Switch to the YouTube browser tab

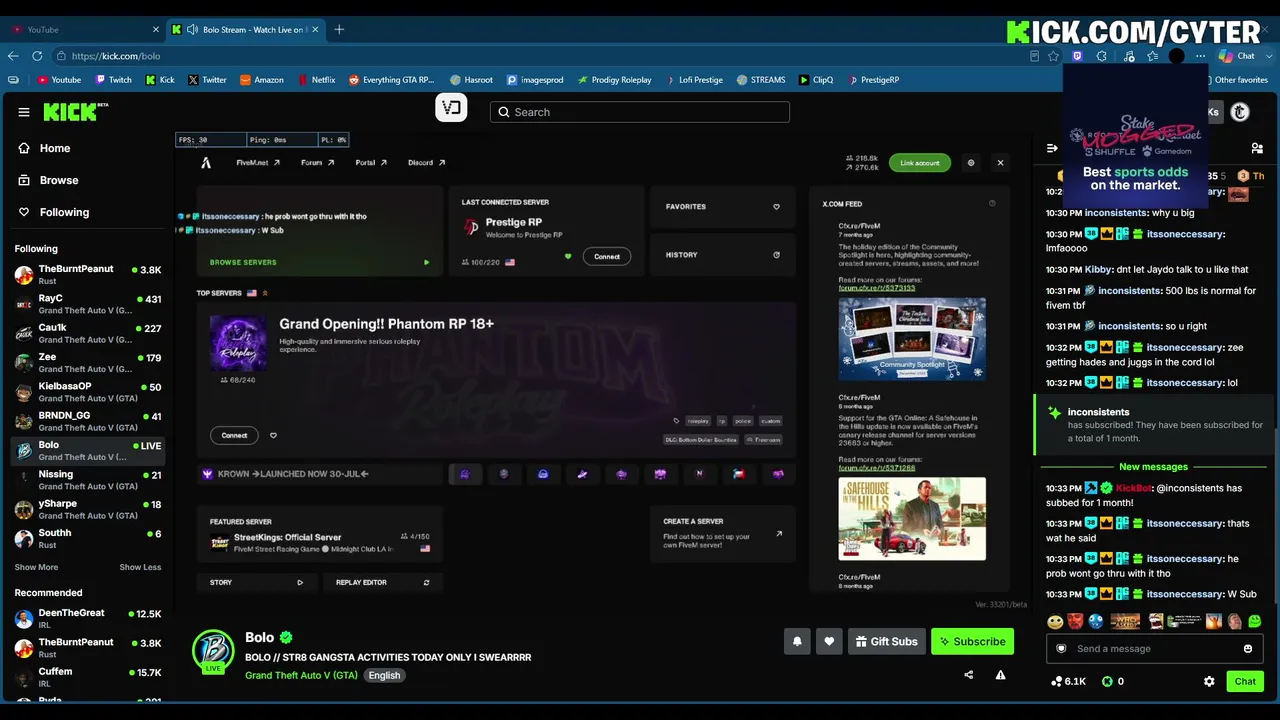(85, 29)
